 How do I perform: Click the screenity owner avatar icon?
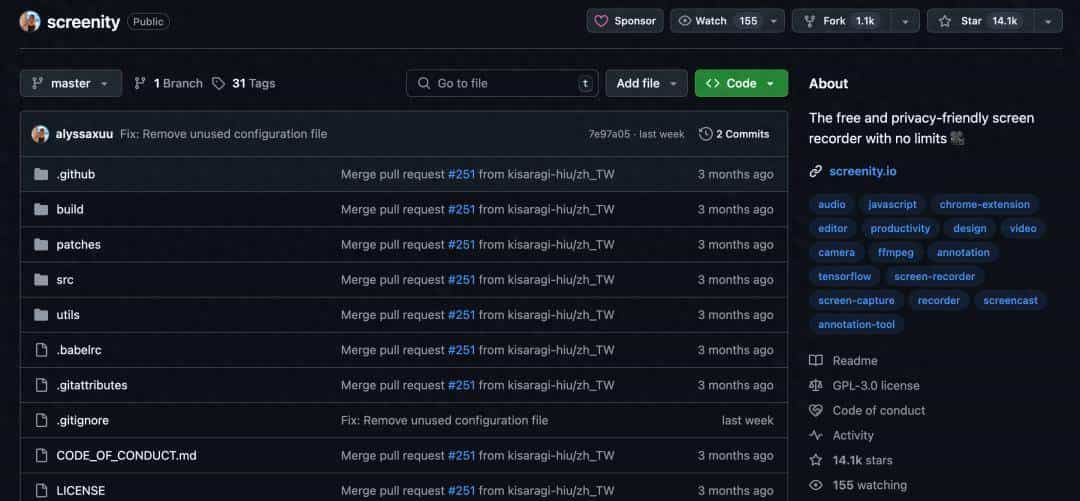pyautogui.click(x=30, y=21)
